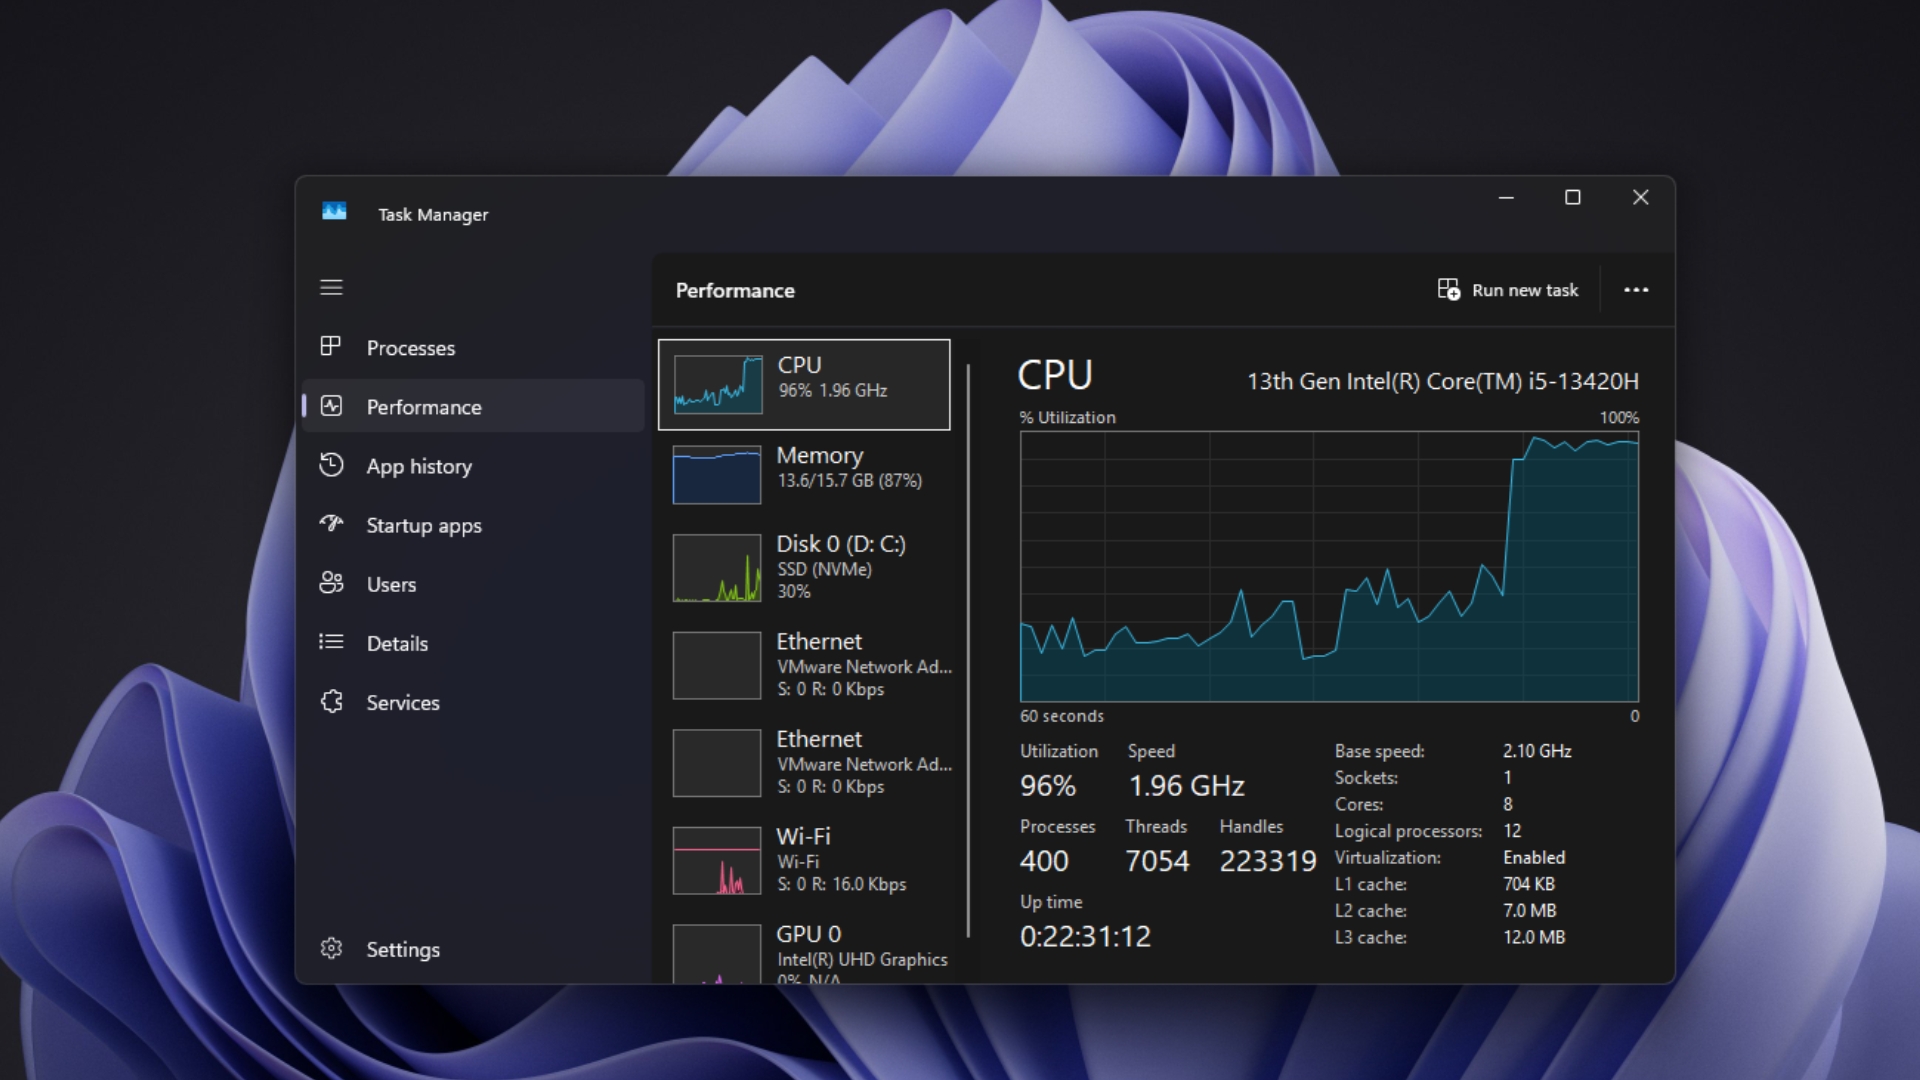Open the three-dot more options menu
The width and height of the screenshot is (1920, 1080).
click(x=1636, y=290)
